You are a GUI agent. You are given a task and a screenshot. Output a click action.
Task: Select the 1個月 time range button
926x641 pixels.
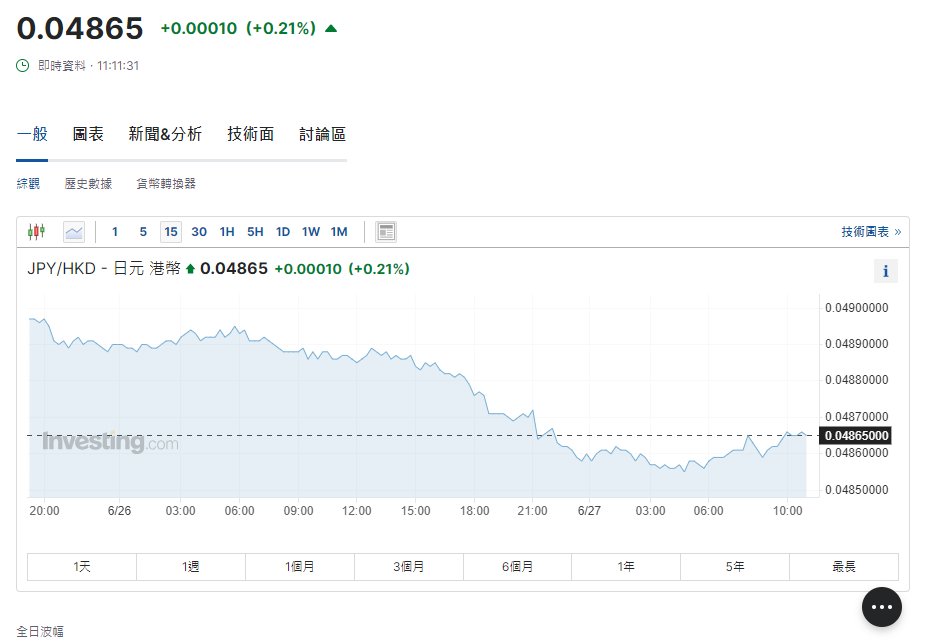pyautogui.click(x=300, y=567)
